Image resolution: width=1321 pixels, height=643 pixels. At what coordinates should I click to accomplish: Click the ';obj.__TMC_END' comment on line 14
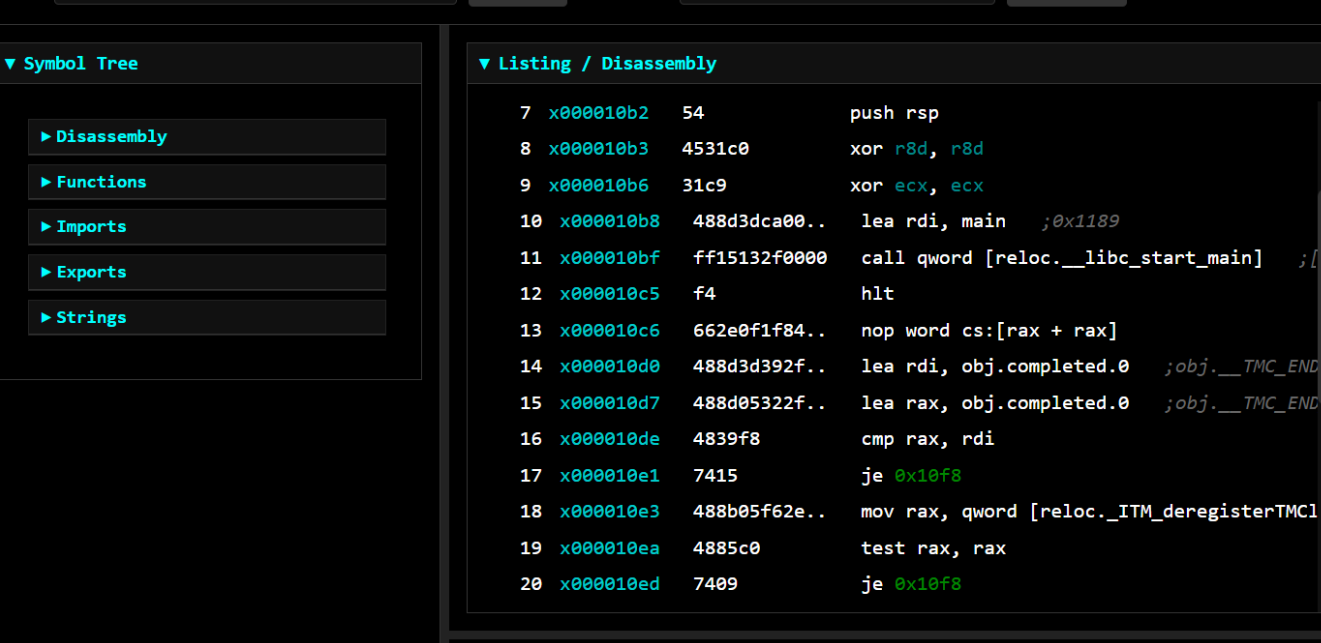point(1242,366)
